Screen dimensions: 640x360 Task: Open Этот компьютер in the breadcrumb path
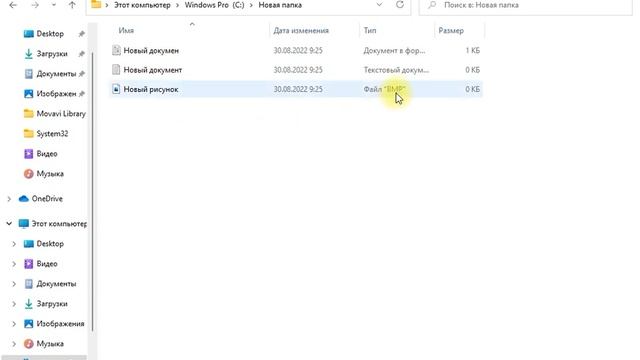[x=142, y=5]
